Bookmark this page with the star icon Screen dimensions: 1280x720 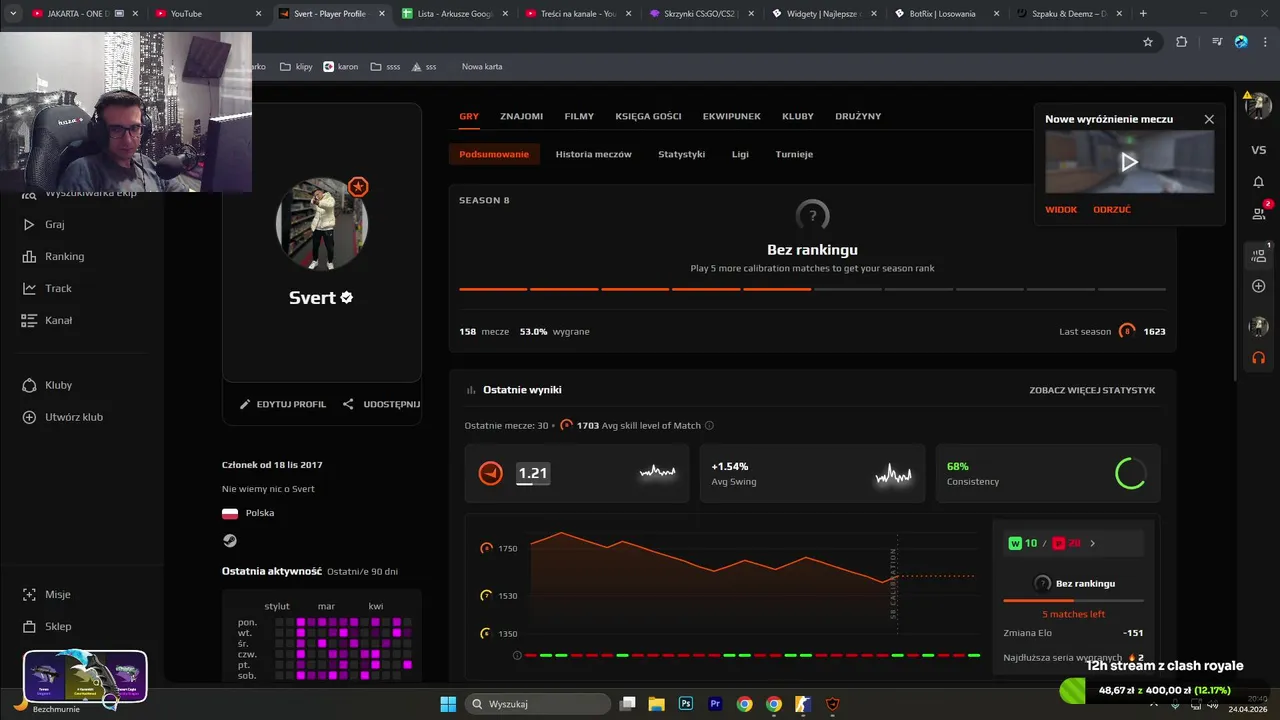coord(1148,42)
